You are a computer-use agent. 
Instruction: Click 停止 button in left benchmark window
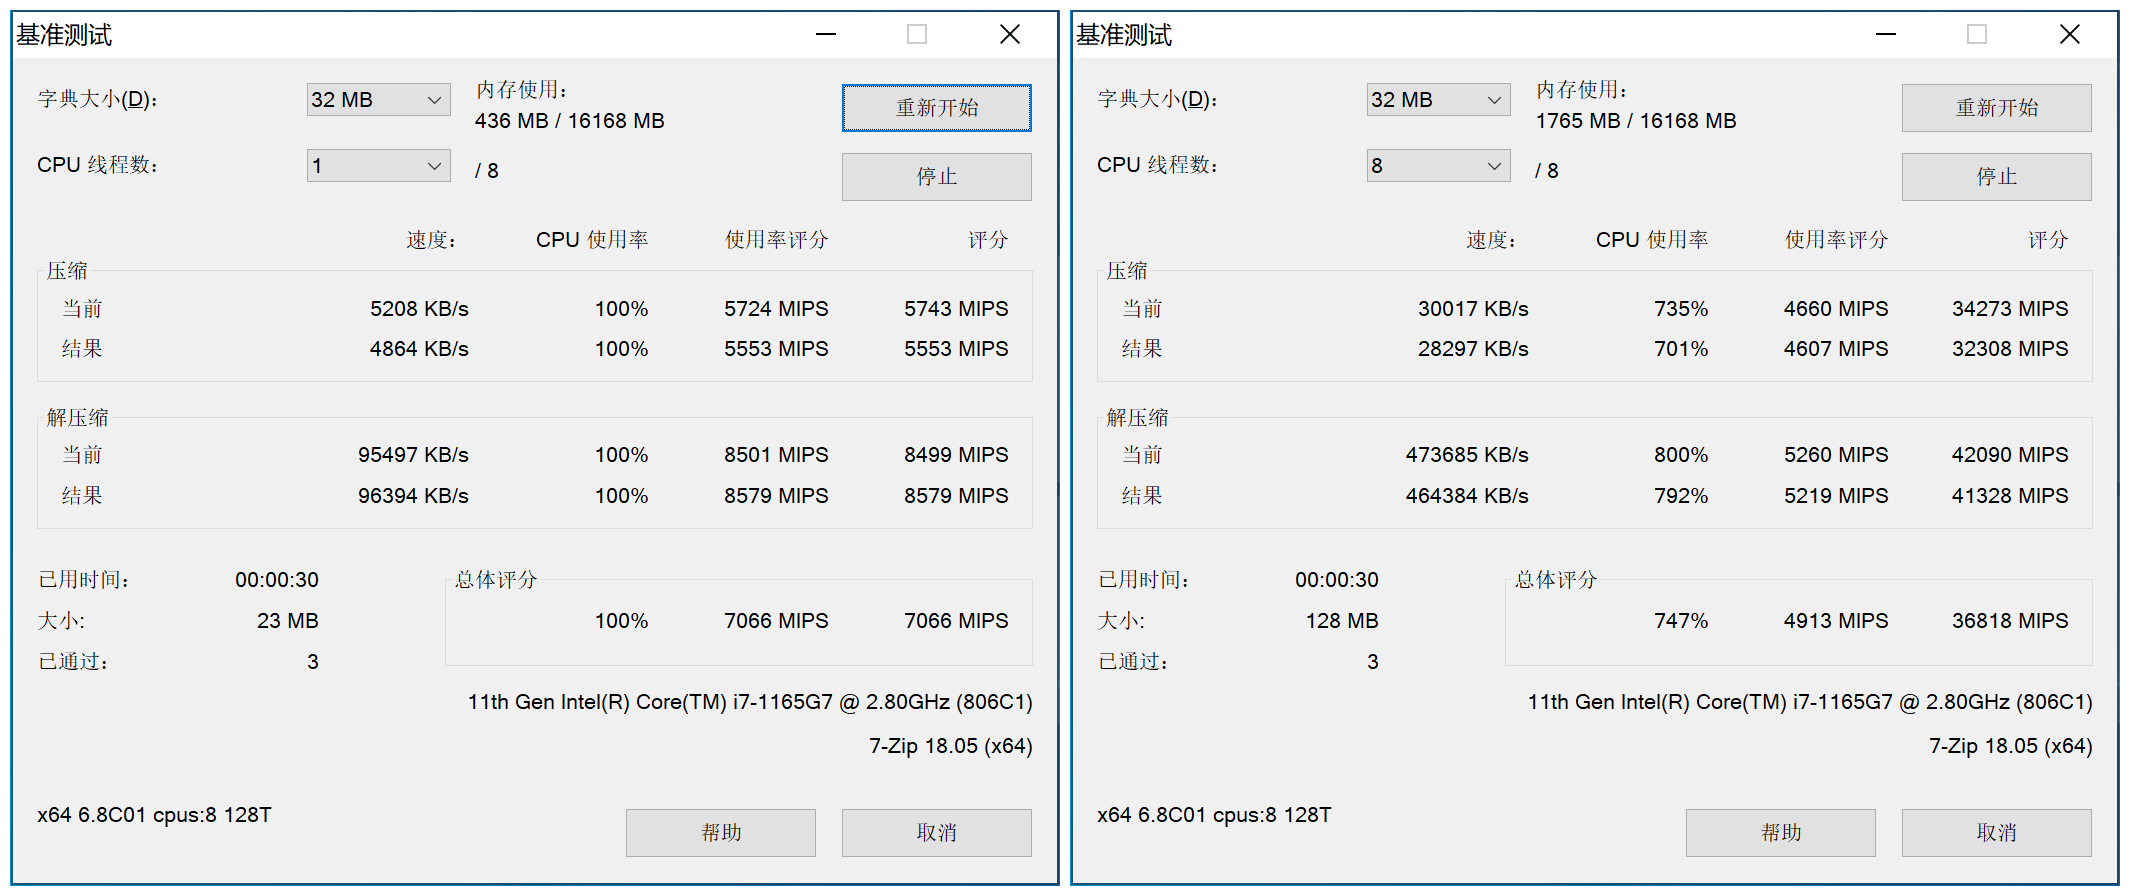click(936, 177)
